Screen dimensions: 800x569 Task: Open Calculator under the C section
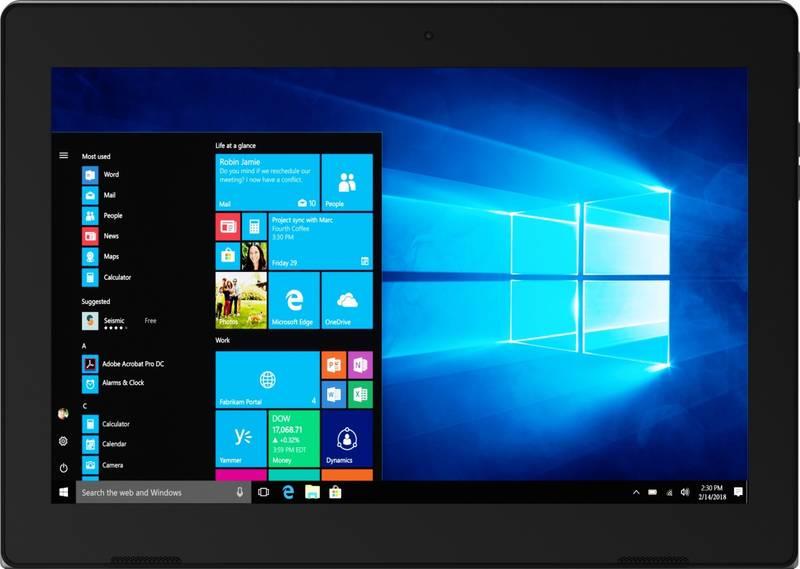[106, 424]
